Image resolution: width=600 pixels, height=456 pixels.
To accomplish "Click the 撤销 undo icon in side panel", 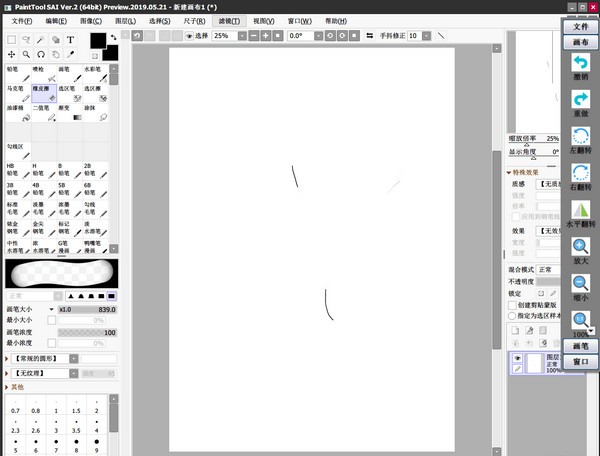I will [x=580, y=62].
